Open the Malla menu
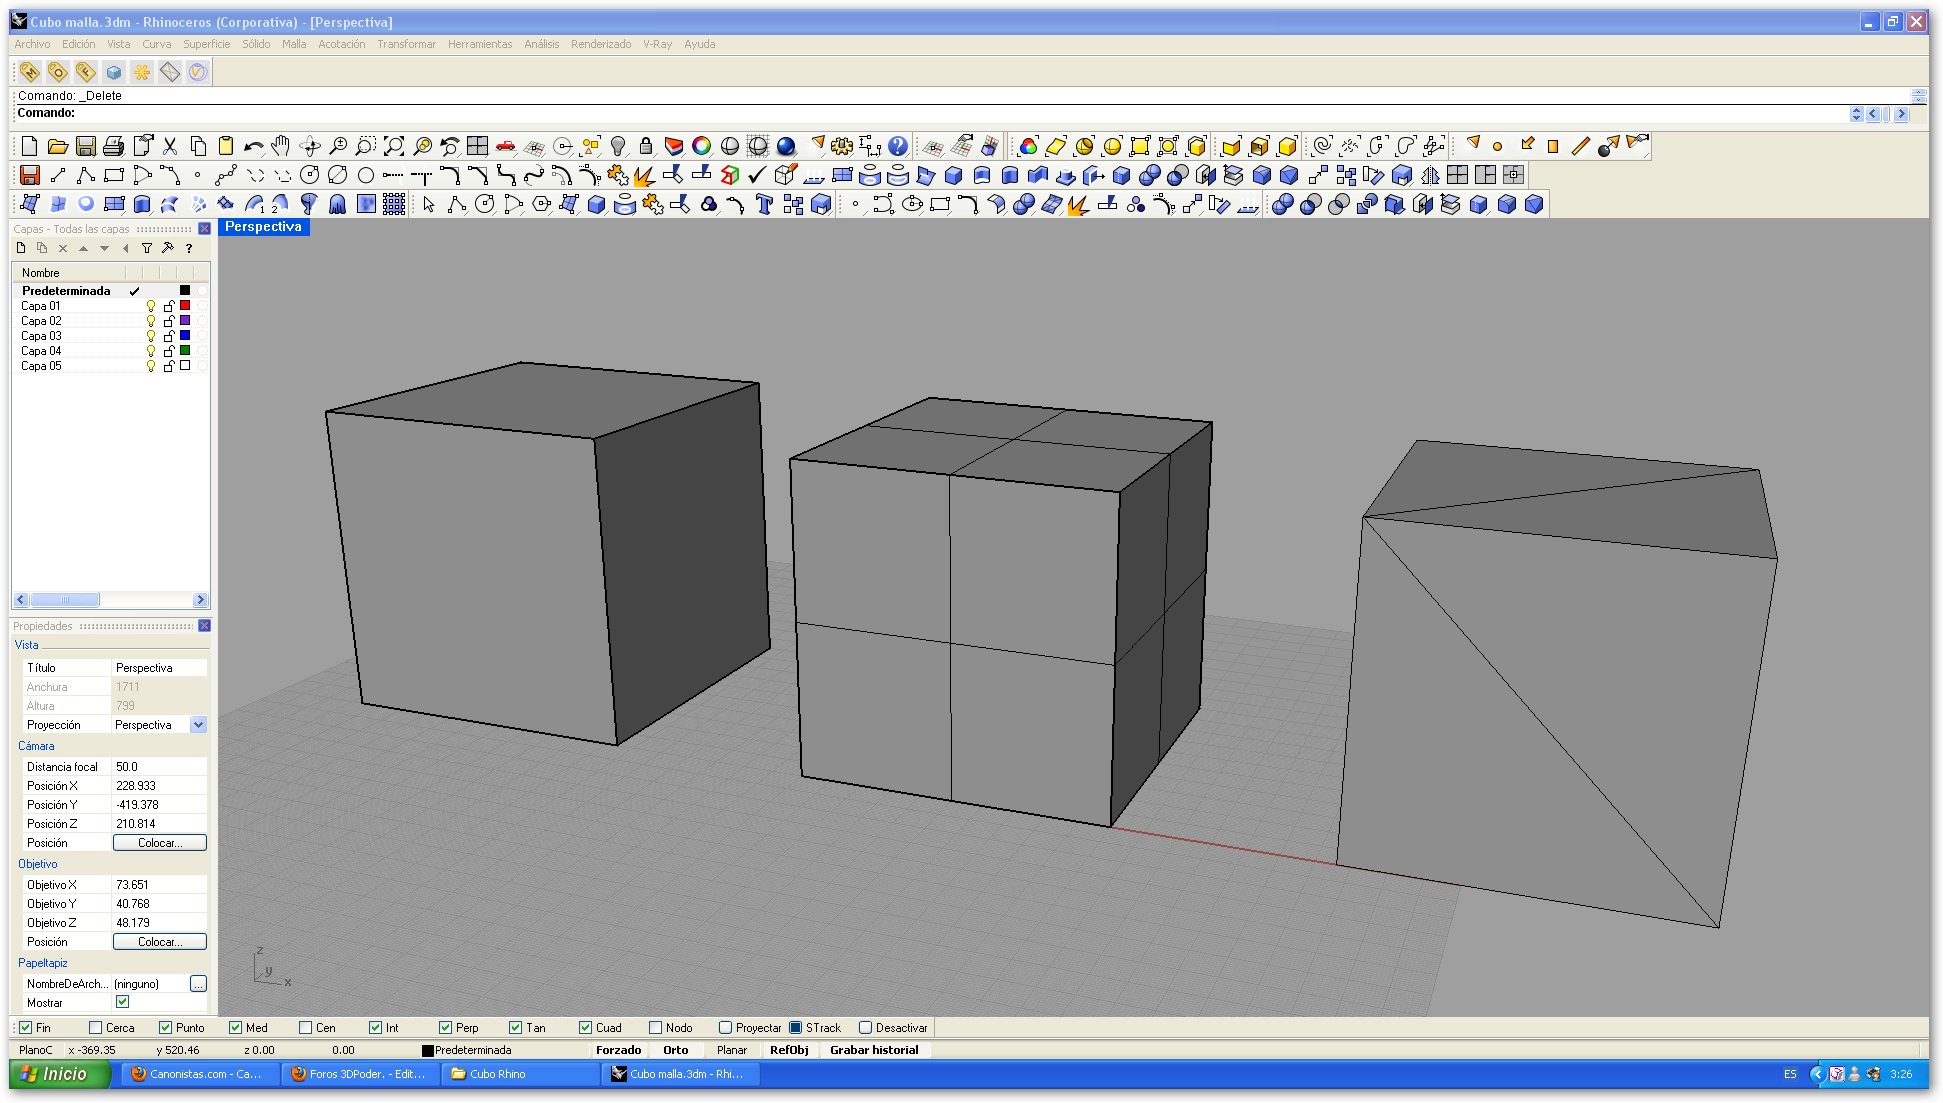This screenshot has width=1943, height=1103. (x=293, y=44)
